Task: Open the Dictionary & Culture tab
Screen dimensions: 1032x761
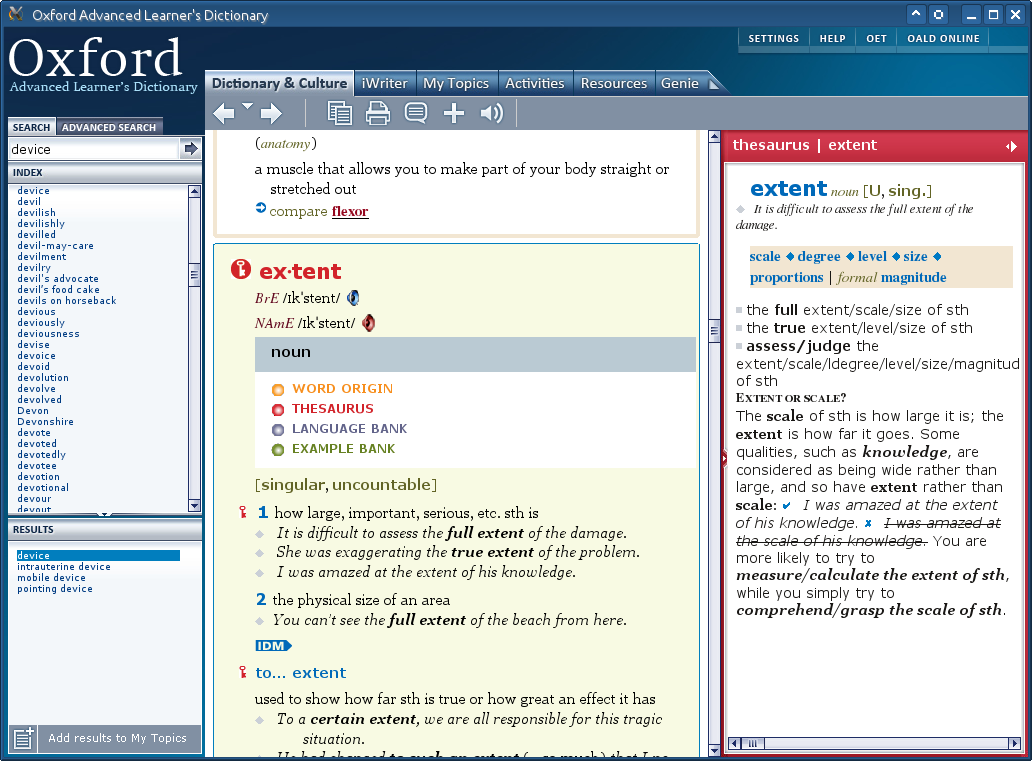Action: 279,83
